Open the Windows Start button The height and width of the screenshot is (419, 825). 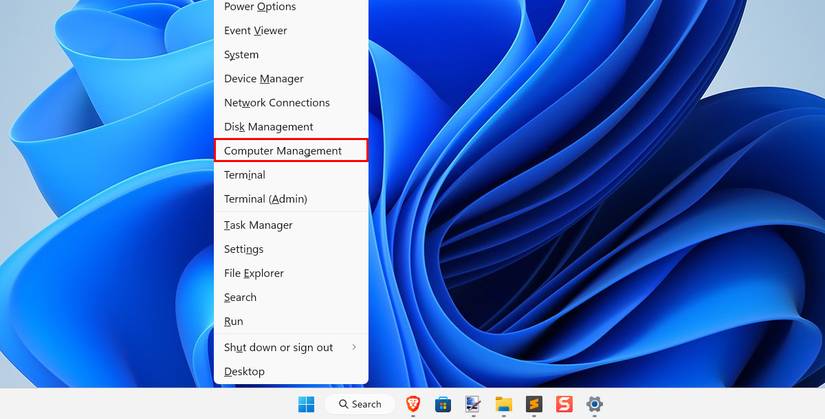tap(306, 404)
